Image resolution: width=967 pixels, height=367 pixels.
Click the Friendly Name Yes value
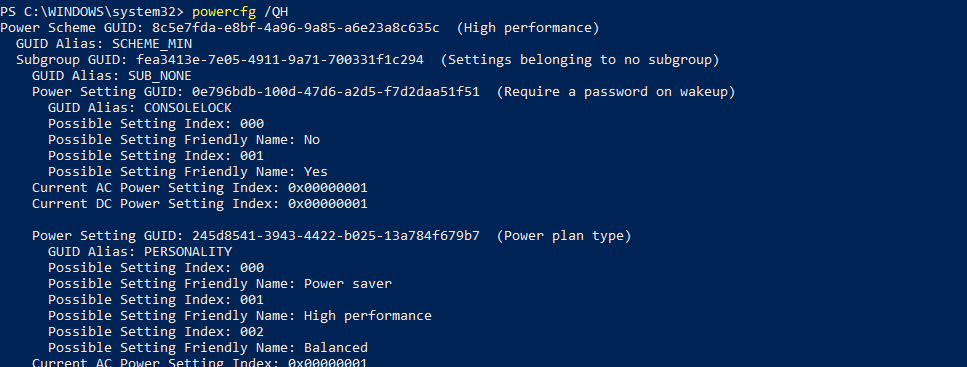(316, 172)
